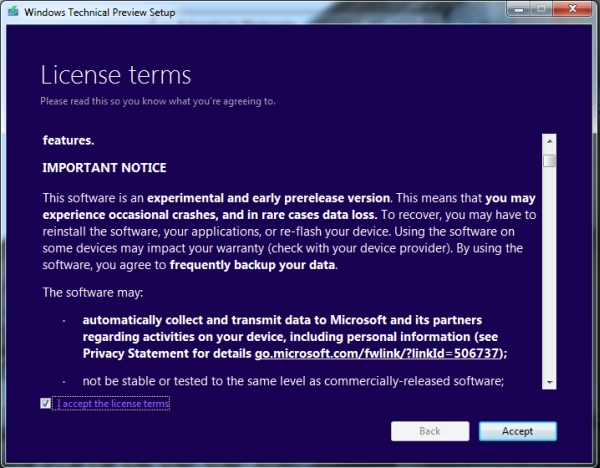Click the scrollbar track below the thumb
This screenshot has height=468, width=600.
click(549, 271)
